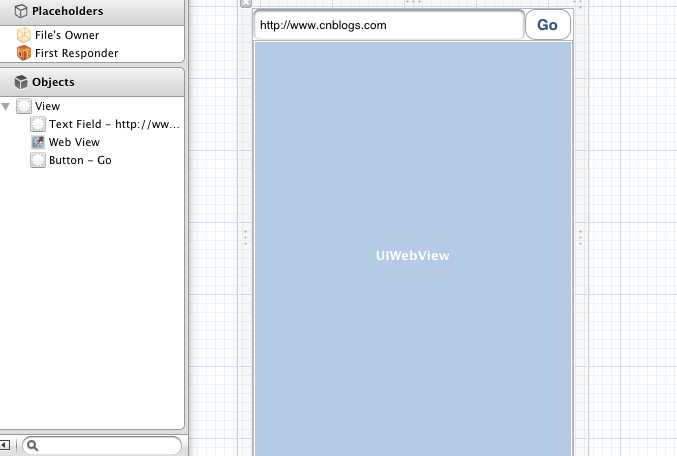The image size is (677, 456).
Task: Click the Web View object icon
Action: pyautogui.click(x=38, y=142)
